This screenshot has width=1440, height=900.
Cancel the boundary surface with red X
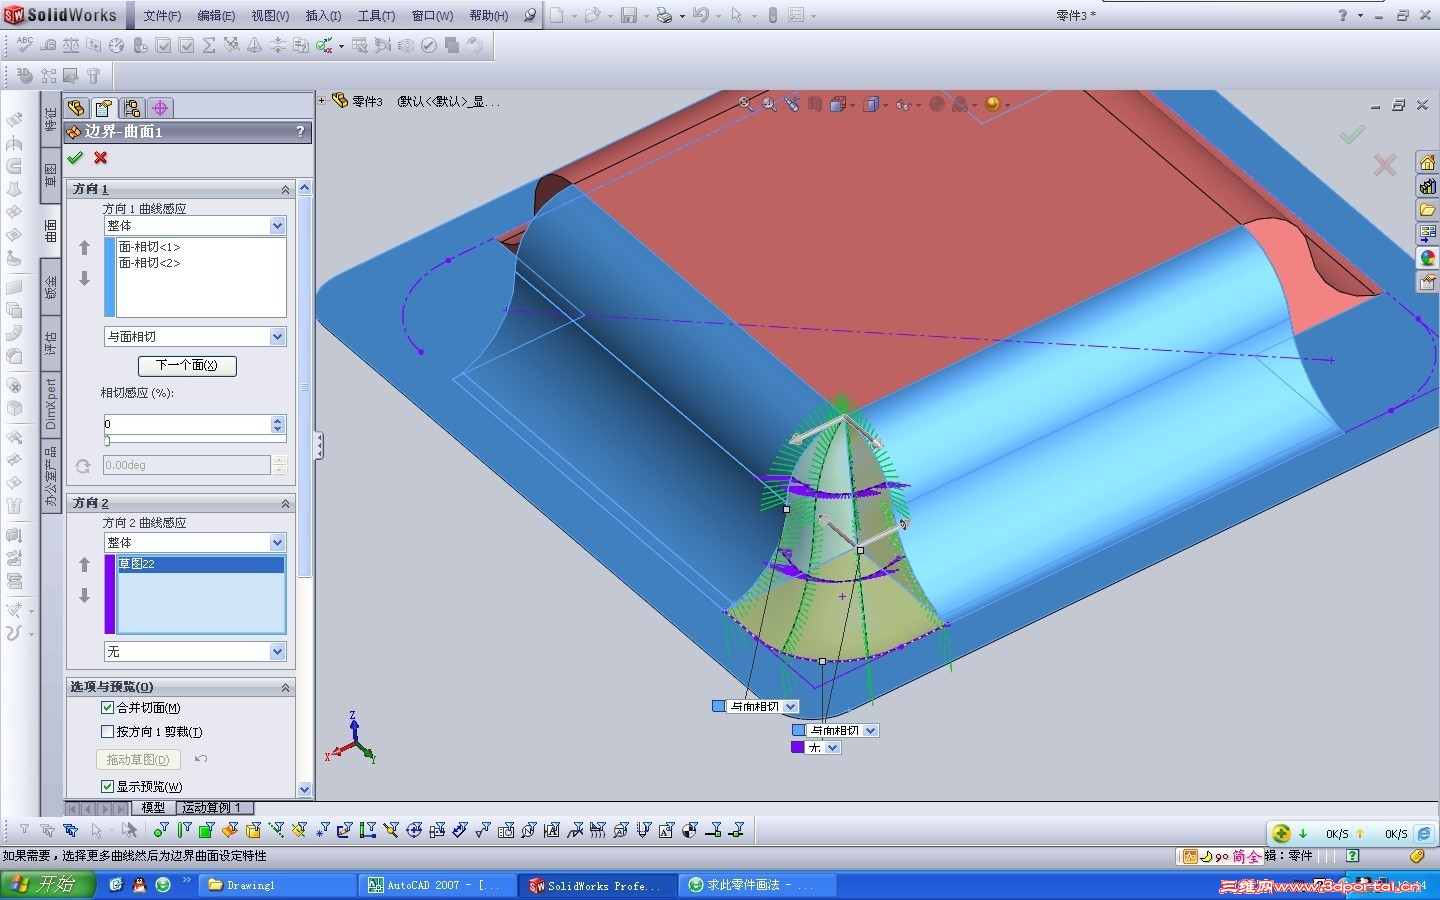point(101,158)
